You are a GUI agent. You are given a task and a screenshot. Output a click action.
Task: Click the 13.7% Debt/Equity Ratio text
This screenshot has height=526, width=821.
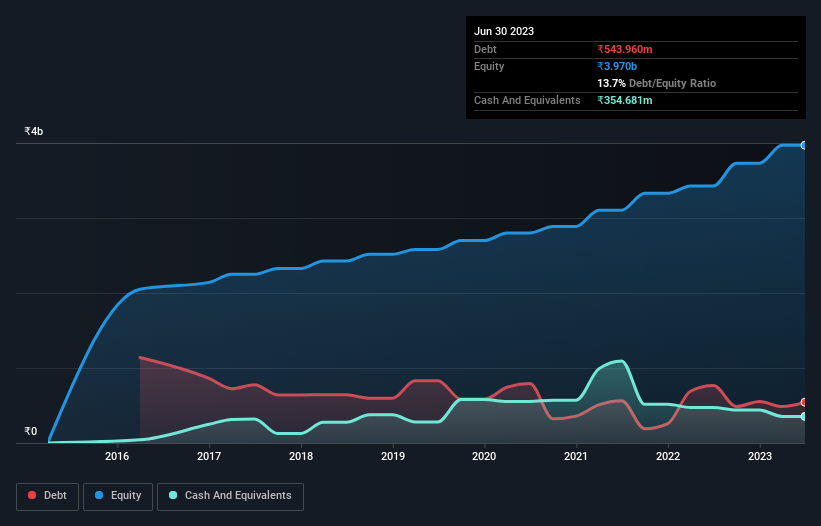tap(657, 83)
